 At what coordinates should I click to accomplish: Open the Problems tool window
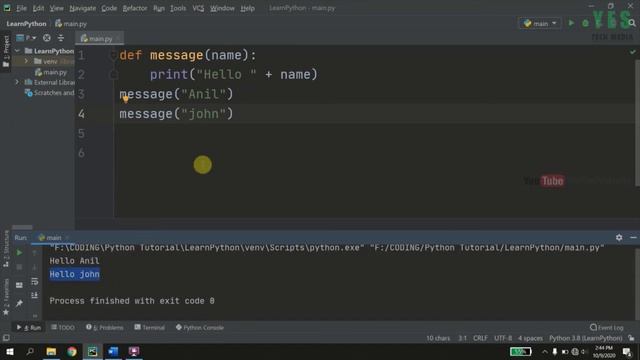104,327
